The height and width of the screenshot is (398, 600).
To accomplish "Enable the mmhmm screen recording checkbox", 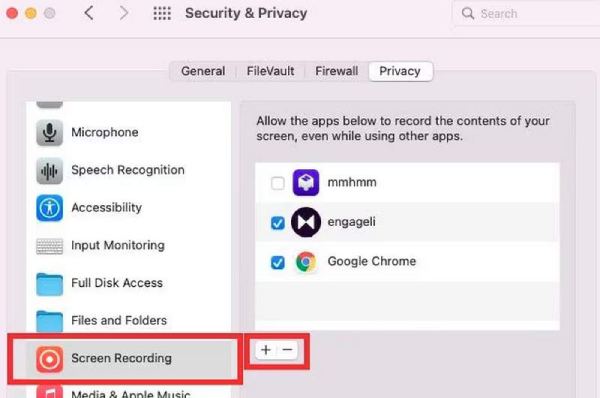I will click(277, 183).
